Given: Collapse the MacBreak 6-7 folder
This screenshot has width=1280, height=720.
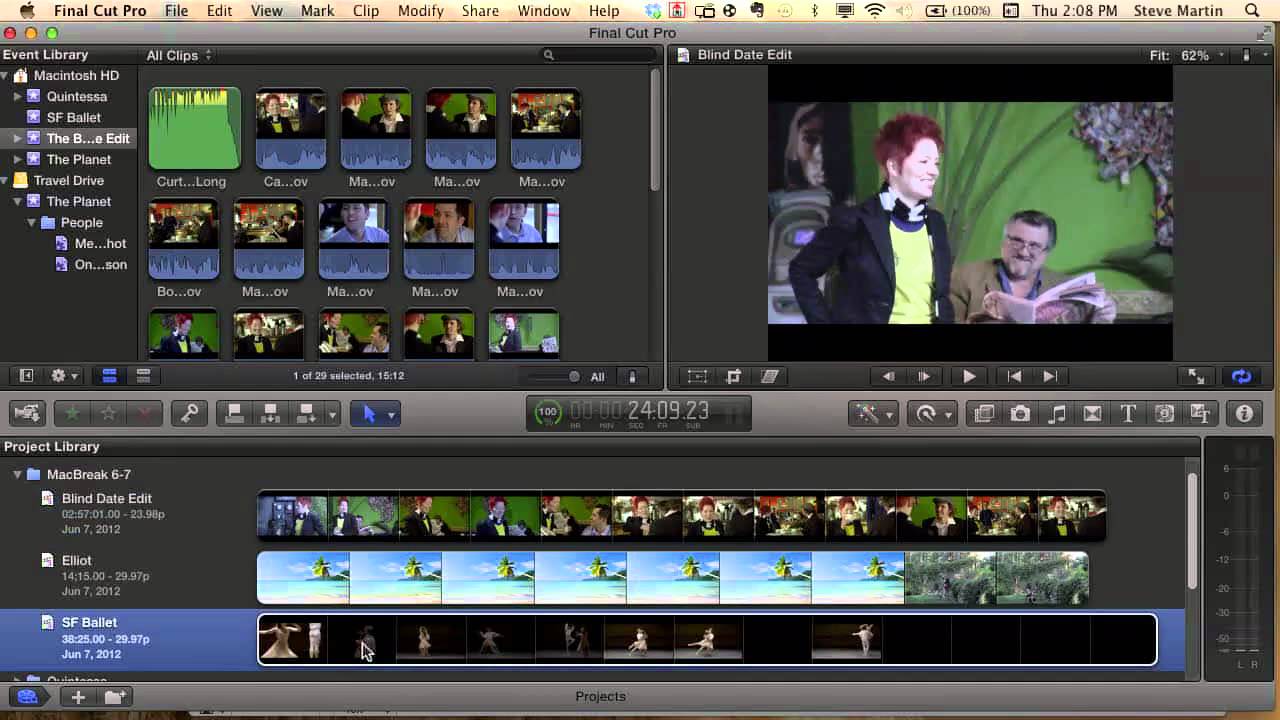Looking at the screenshot, I should pyautogui.click(x=17, y=475).
